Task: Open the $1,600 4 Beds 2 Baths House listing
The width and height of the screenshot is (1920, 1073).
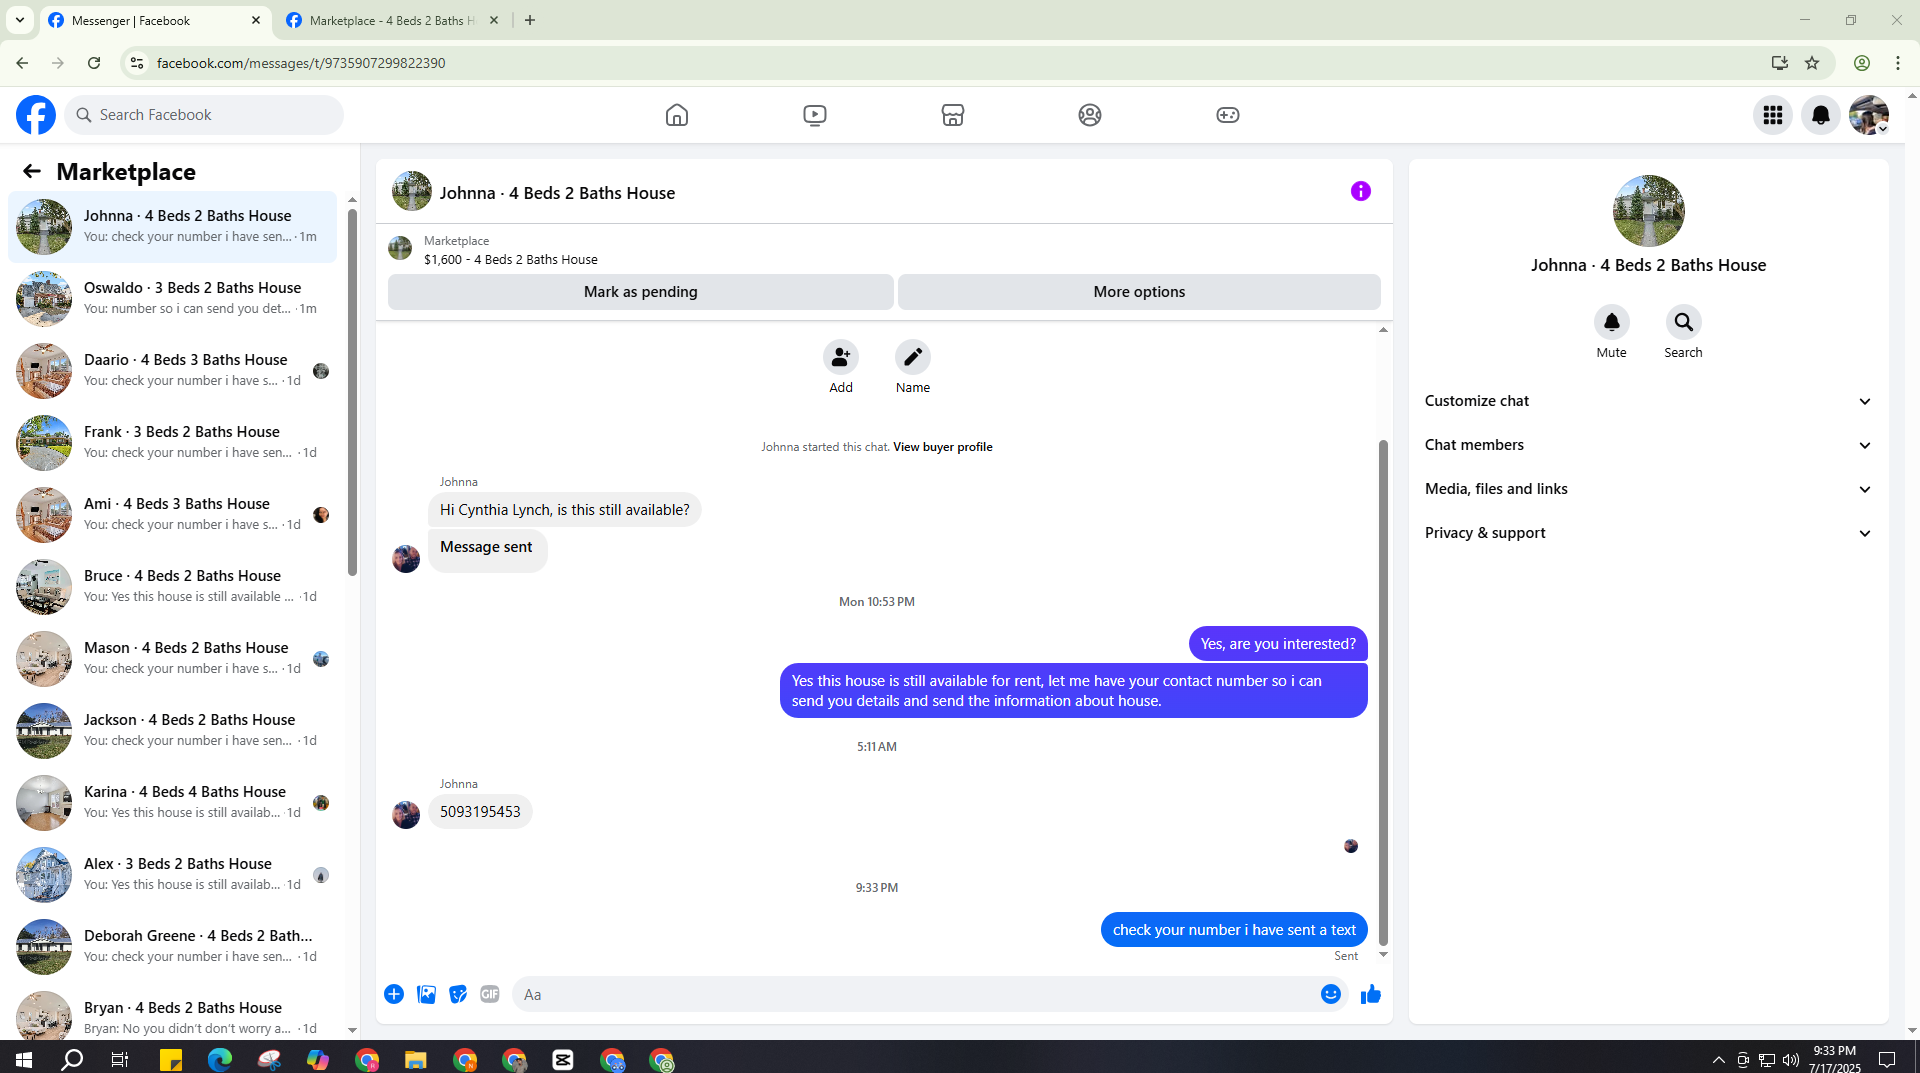Action: 511,259
